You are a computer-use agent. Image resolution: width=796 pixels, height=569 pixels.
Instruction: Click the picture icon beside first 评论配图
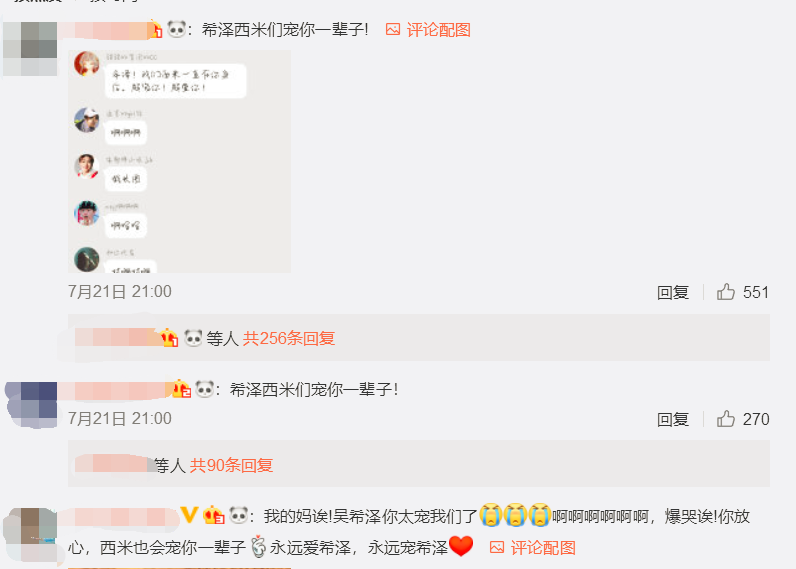[x=393, y=29]
